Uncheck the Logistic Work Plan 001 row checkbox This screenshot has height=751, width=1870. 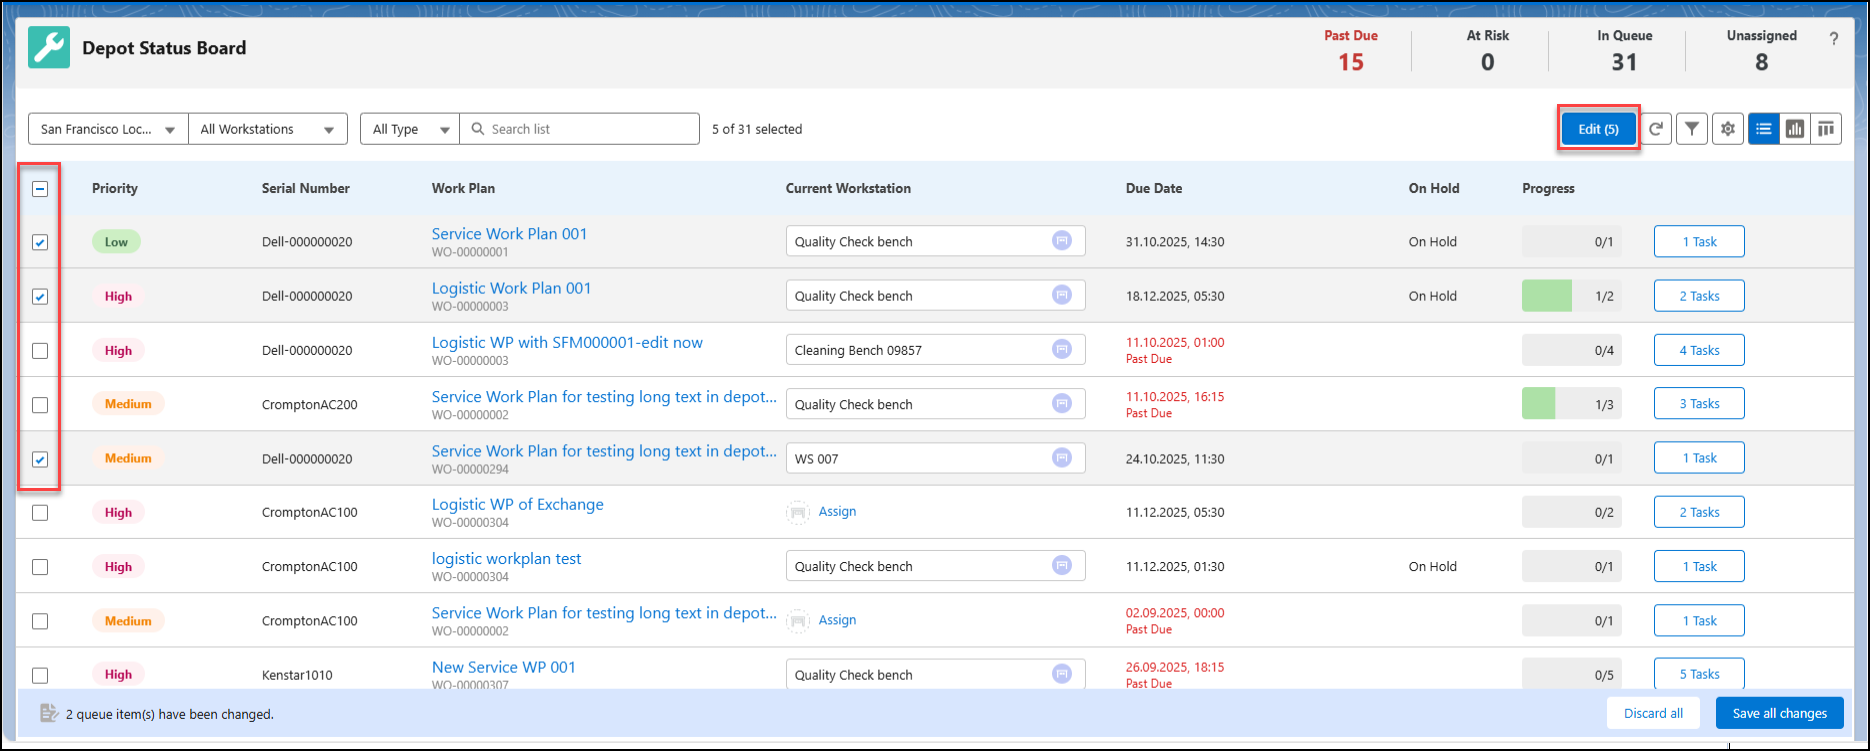coord(40,296)
